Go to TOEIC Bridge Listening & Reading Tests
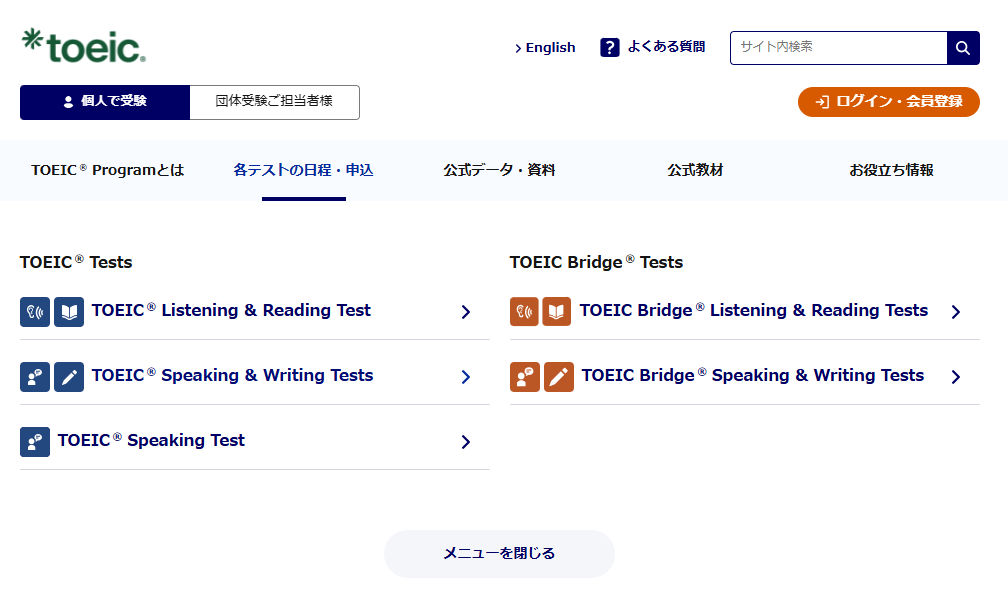This screenshot has width=1008, height=595. click(x=754, y=310)
